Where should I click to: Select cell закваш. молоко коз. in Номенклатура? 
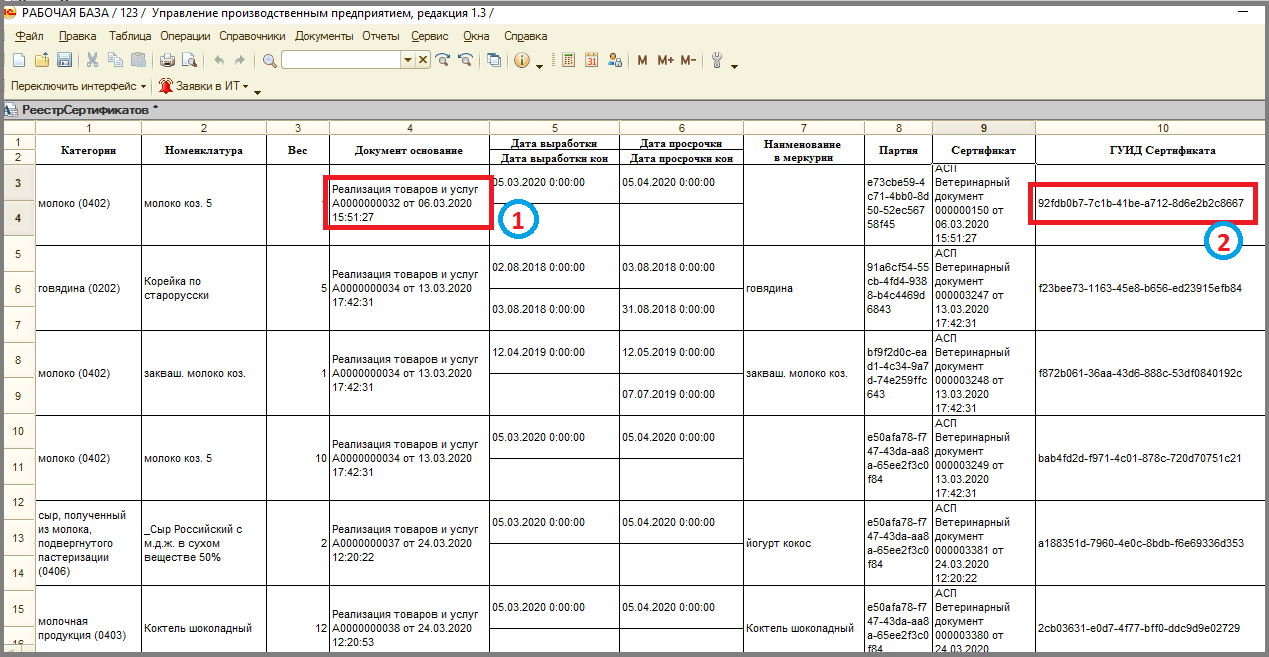(204, 373)
